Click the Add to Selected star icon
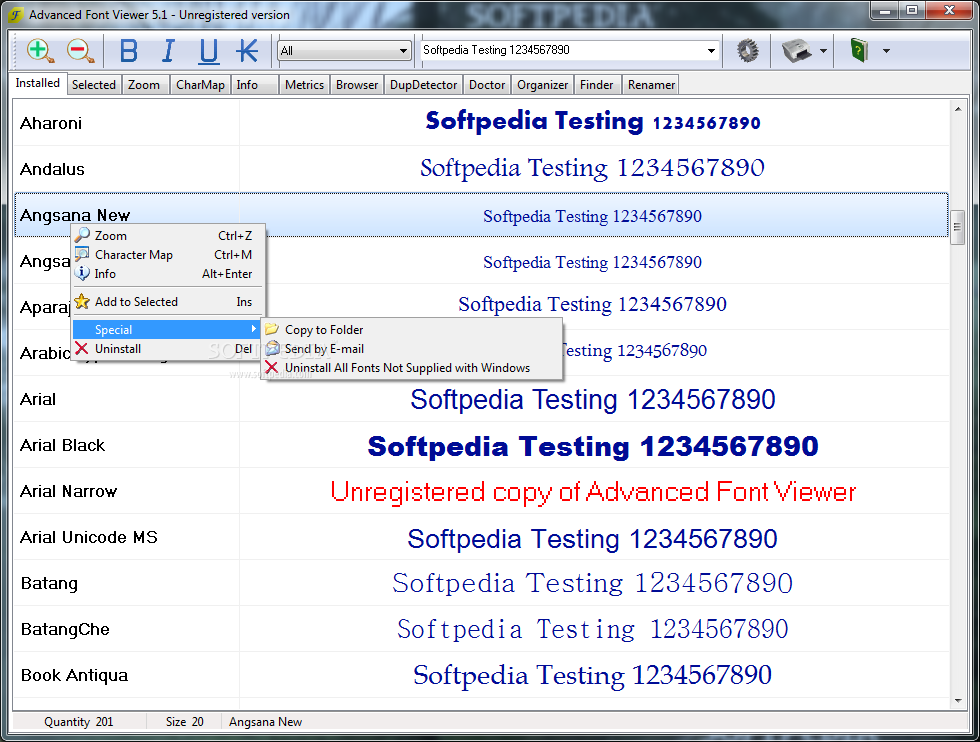 82,301
